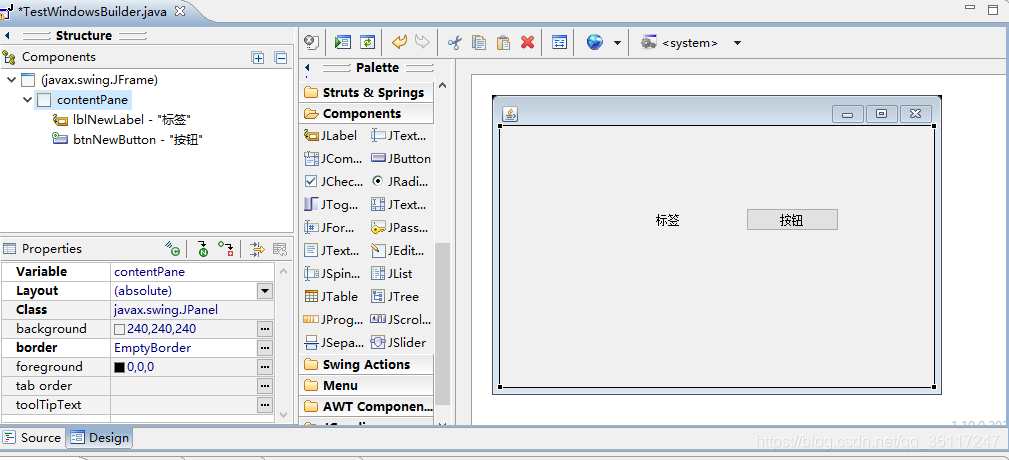Viewport: 1009px width, 460px height.
Task: Open background property ellipsis editor
Action: 265,329
